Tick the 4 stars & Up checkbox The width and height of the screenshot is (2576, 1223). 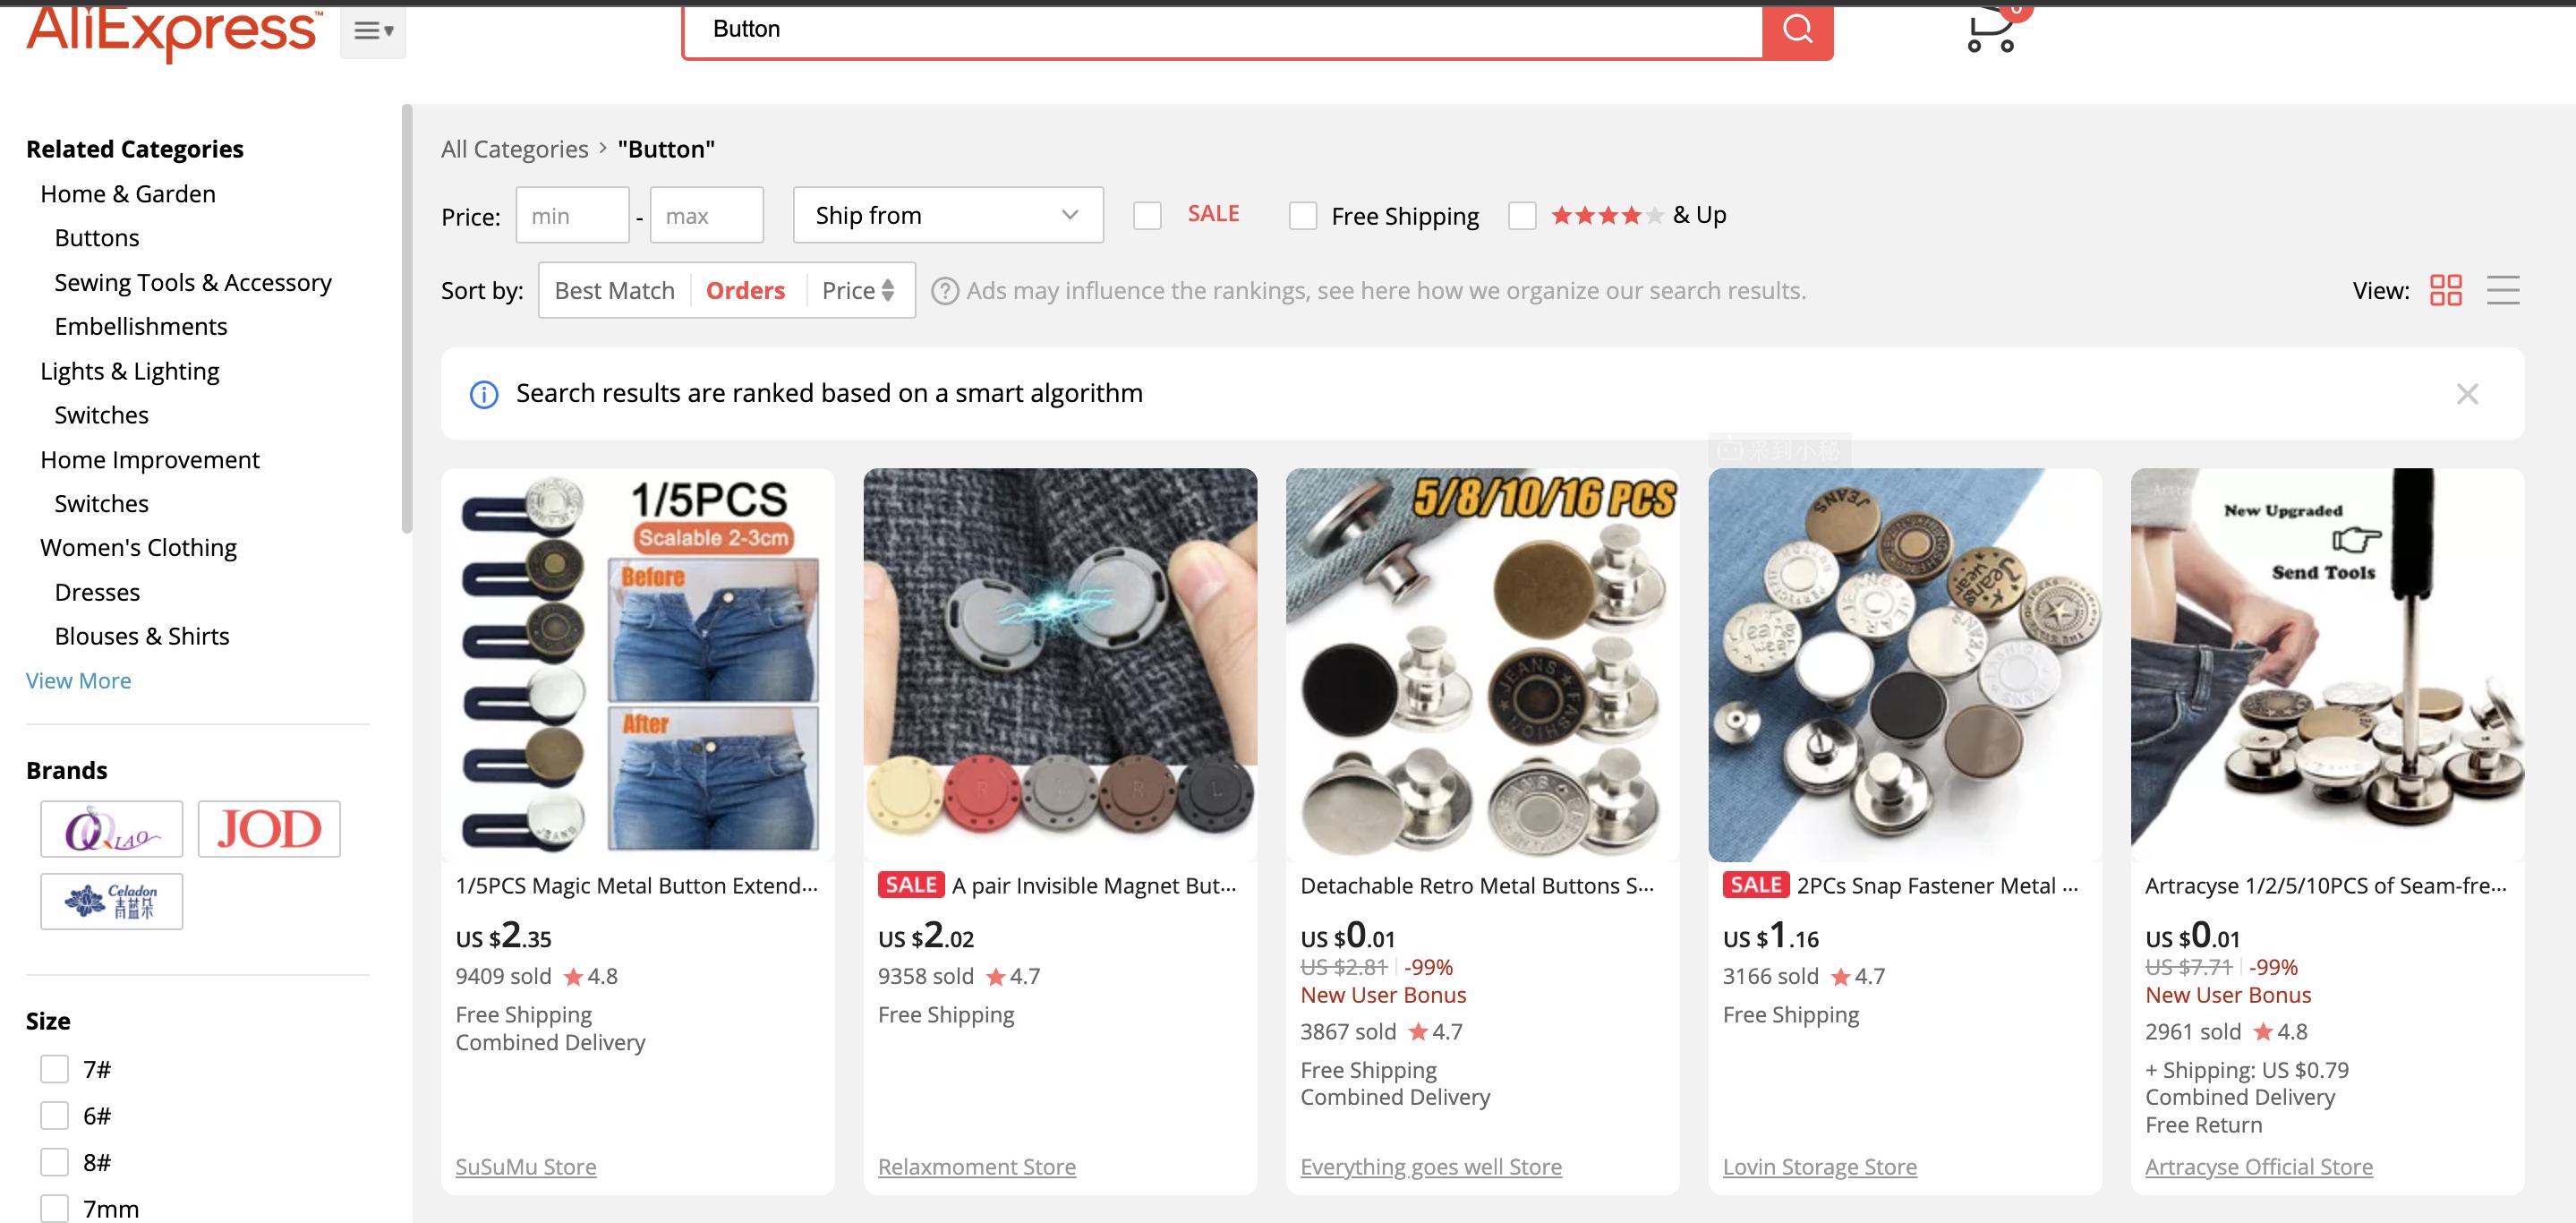1522,216
